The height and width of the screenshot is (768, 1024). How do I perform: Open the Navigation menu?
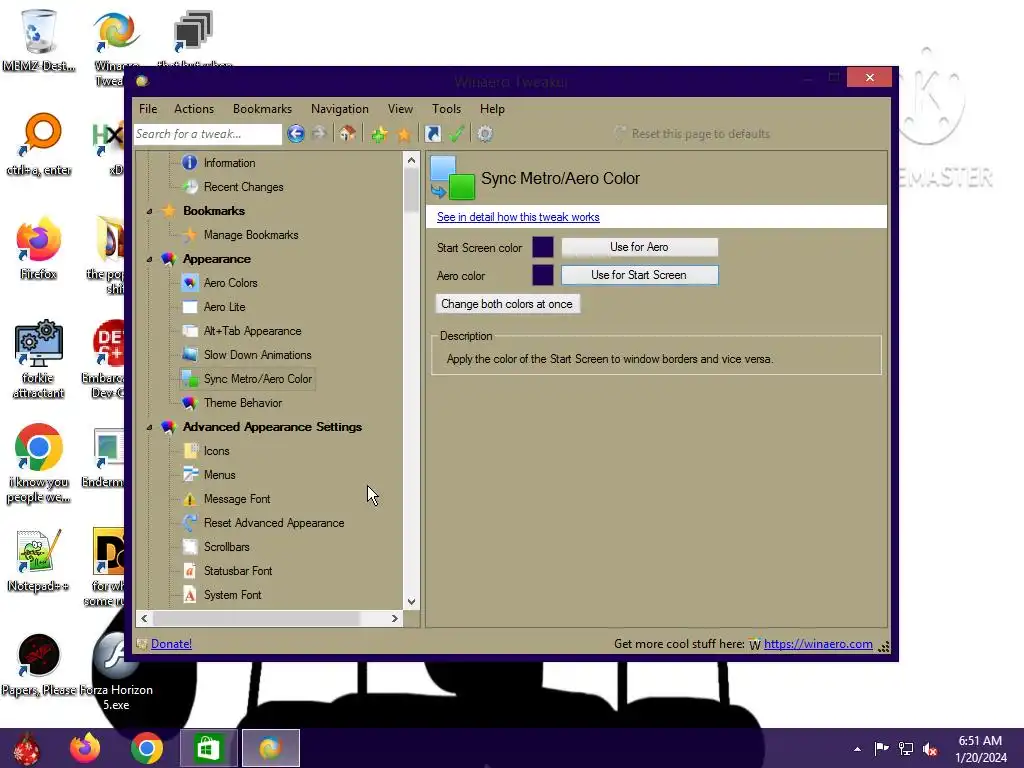(340, 109)
